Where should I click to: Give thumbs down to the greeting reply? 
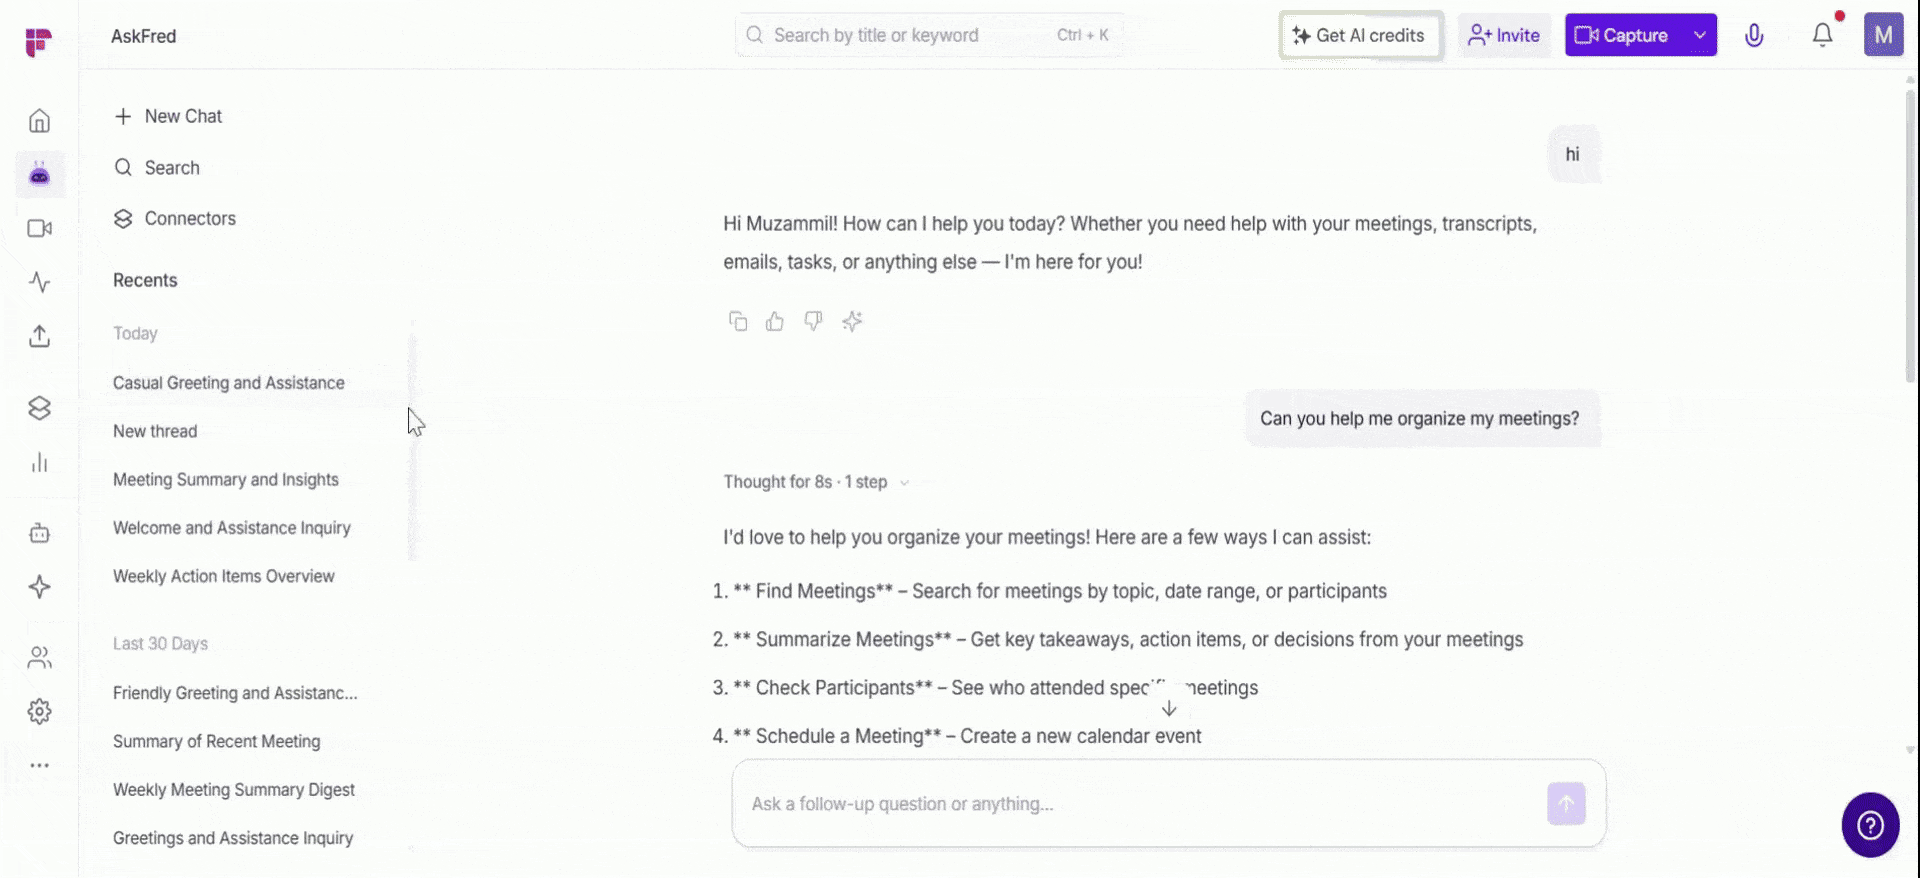pyautogui.click(x=813, y=322)
